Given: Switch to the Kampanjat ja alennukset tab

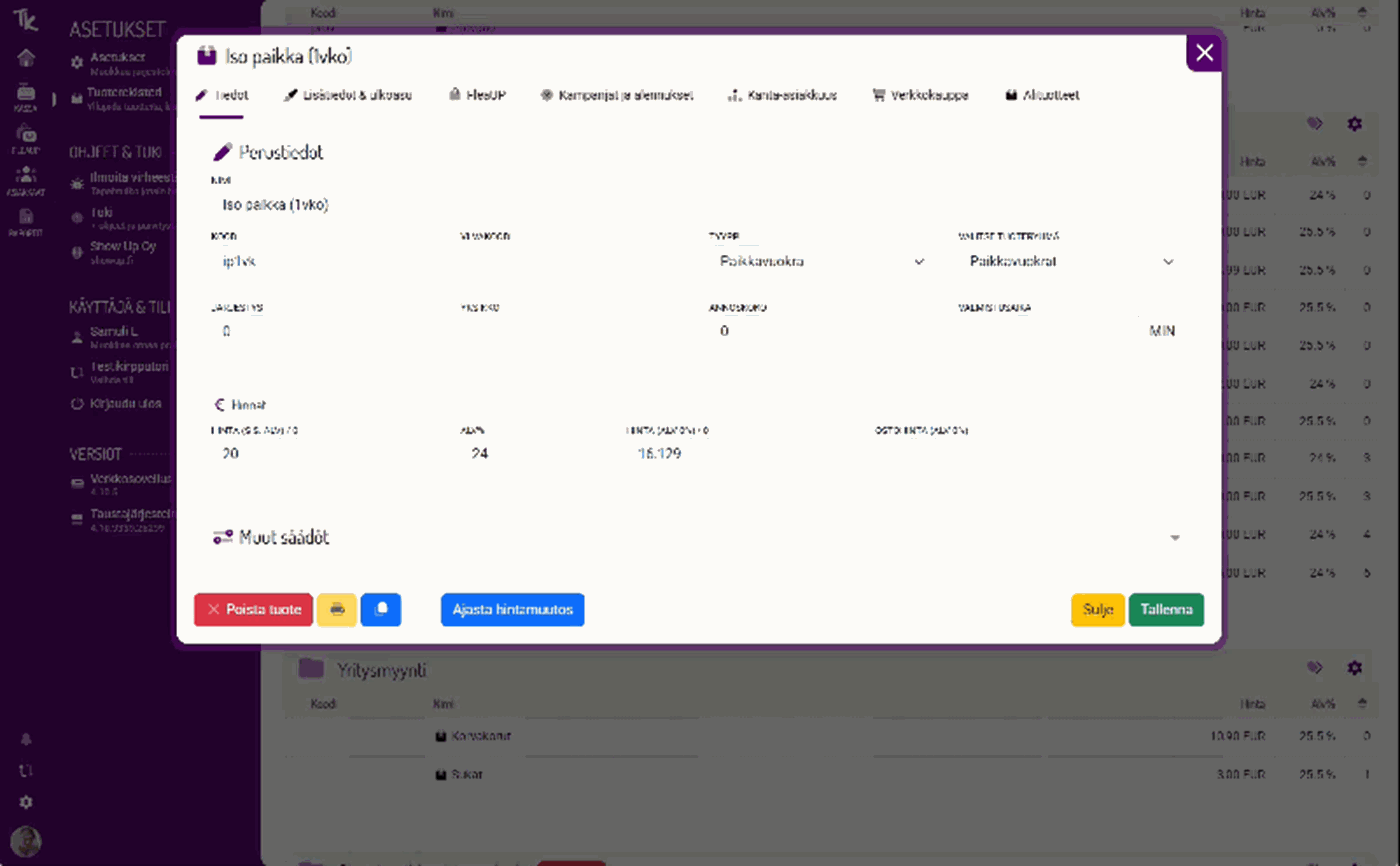Looking at the screenshot, I should pos(616,96).
